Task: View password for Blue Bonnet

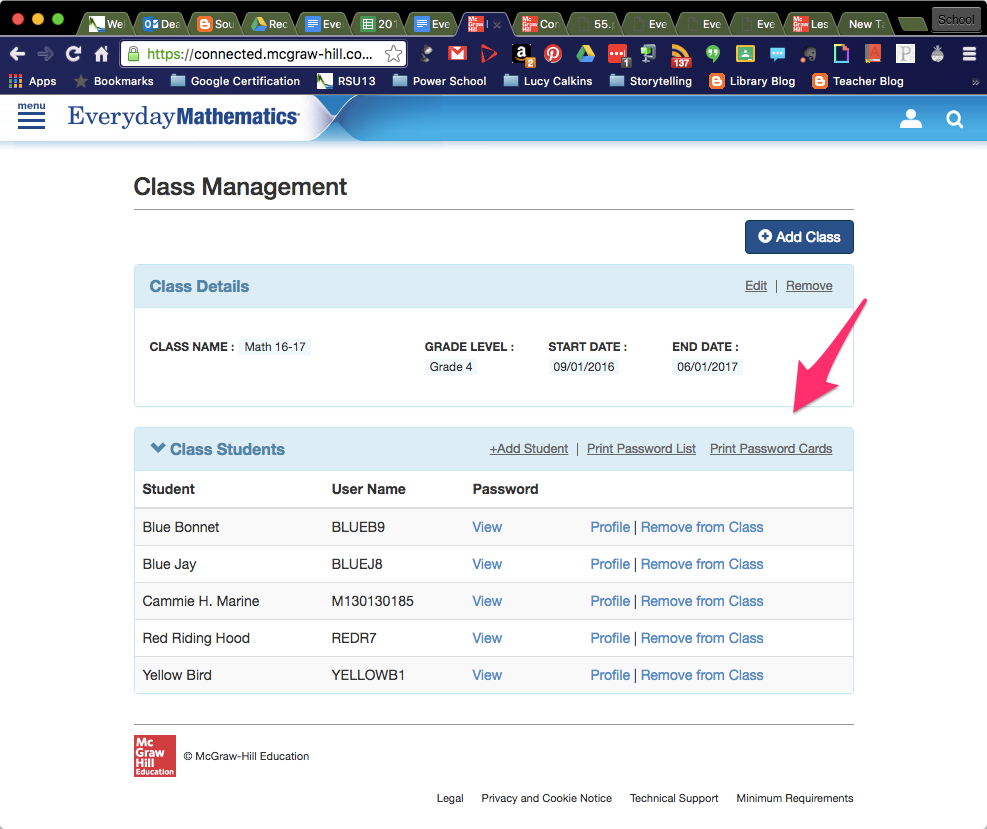Action: pyautogui.click(x=487, y=527)
